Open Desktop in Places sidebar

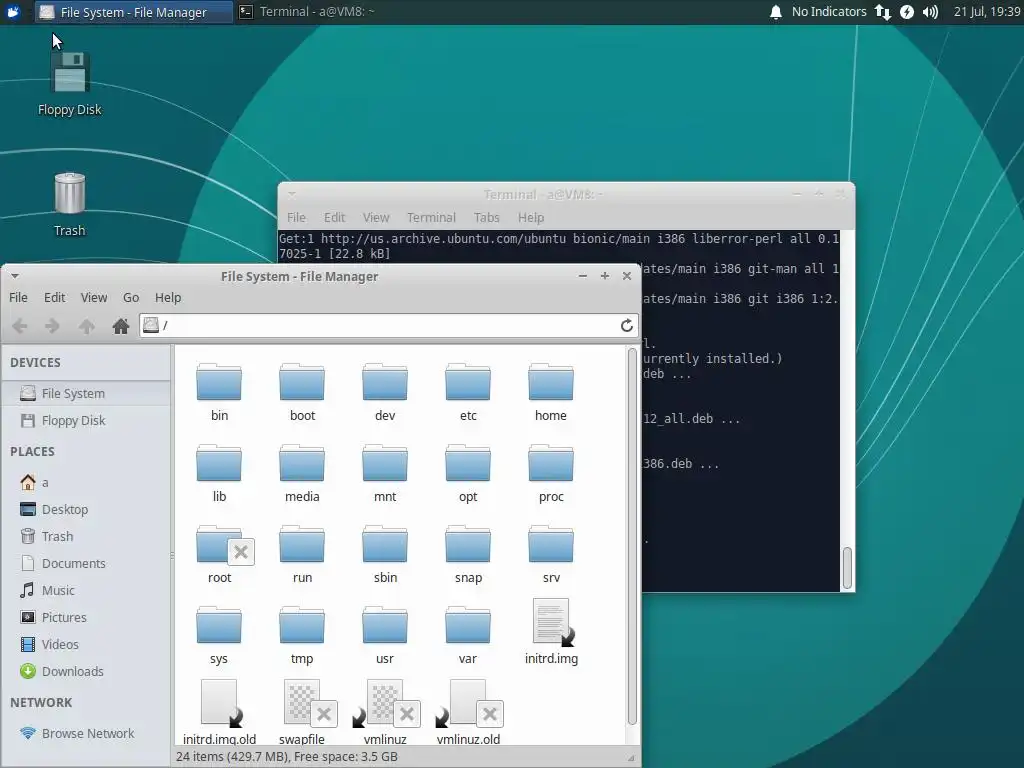pos(86,509)
